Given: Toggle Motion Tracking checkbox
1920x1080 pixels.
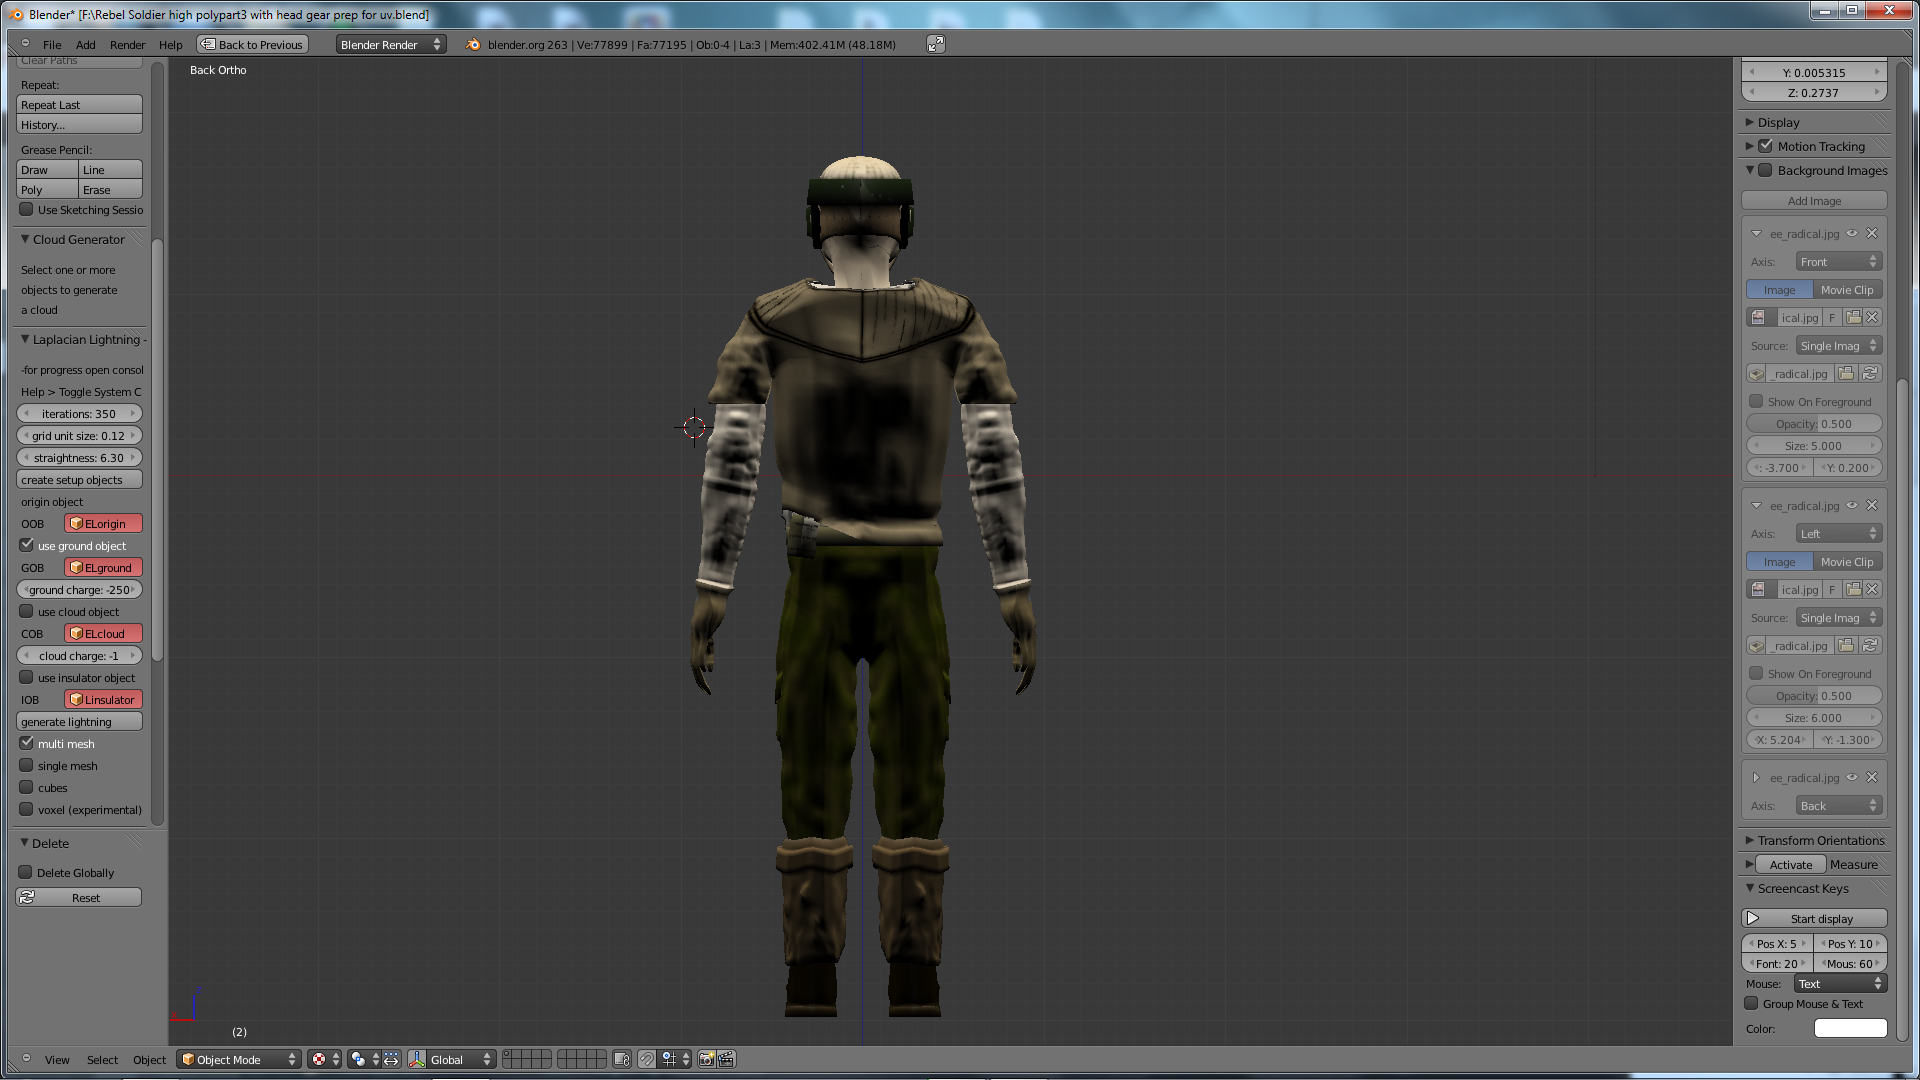Looking at the screenshot, I should (1766, 146).
